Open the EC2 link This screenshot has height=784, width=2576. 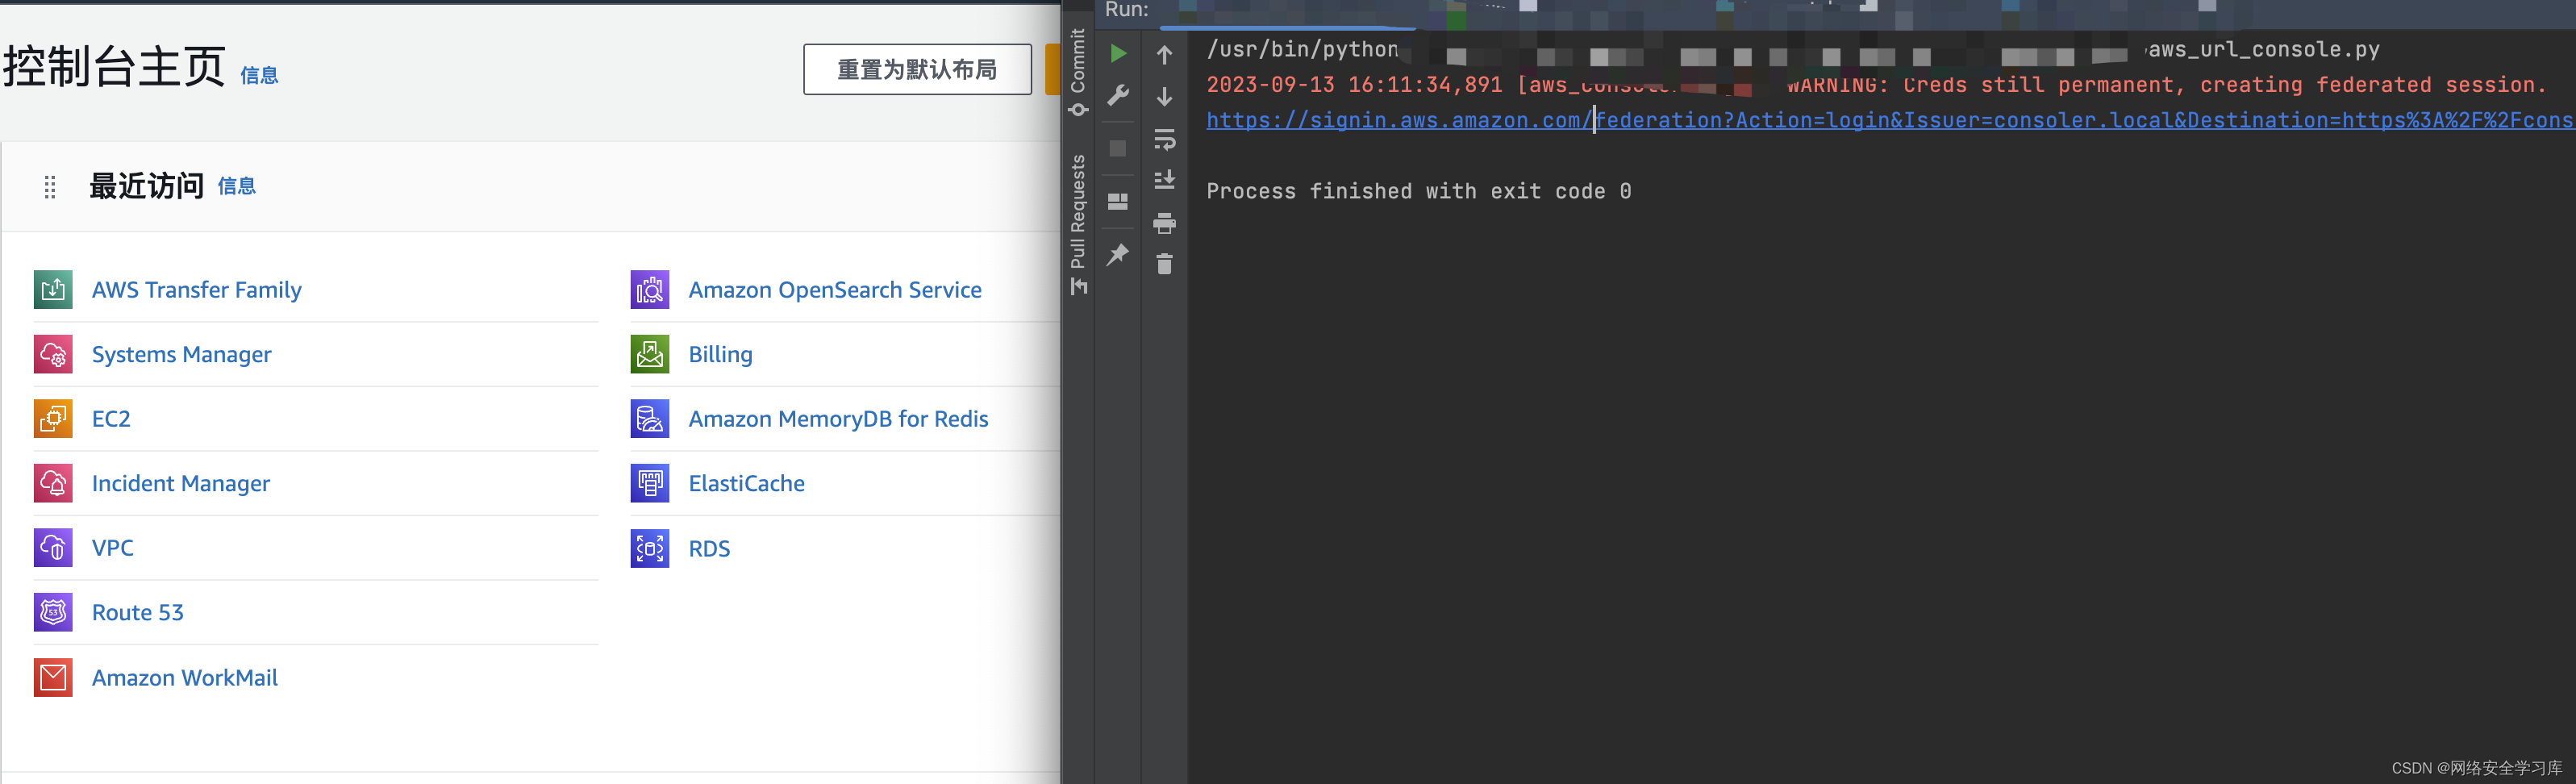[111, 419]
